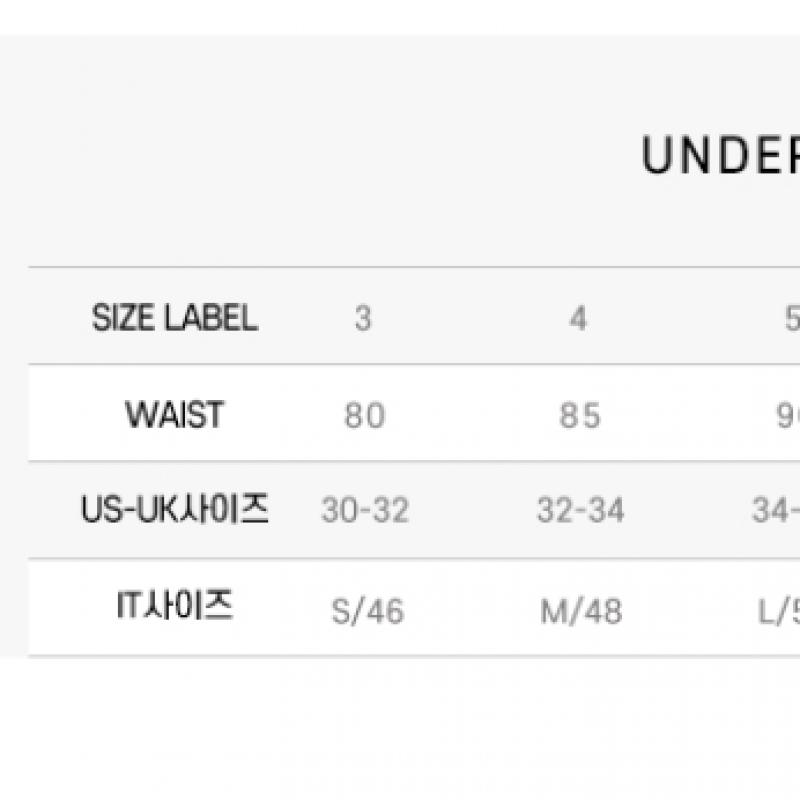Click the cut-off waist value after 85
This screenshot has width=800, height=800.
pos(788,415)
